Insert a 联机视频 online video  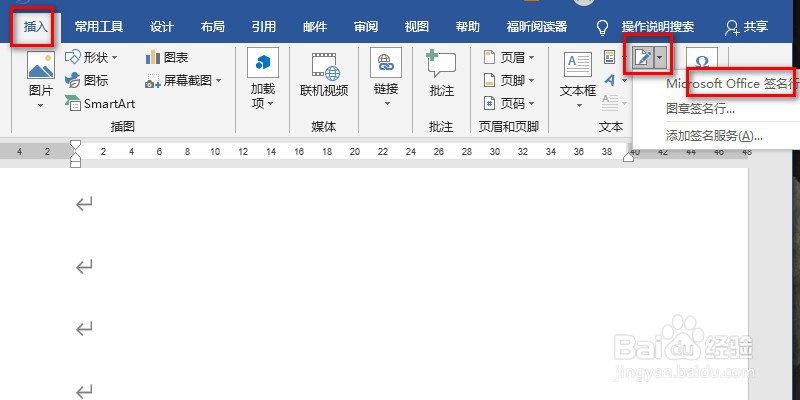point(324,75)
